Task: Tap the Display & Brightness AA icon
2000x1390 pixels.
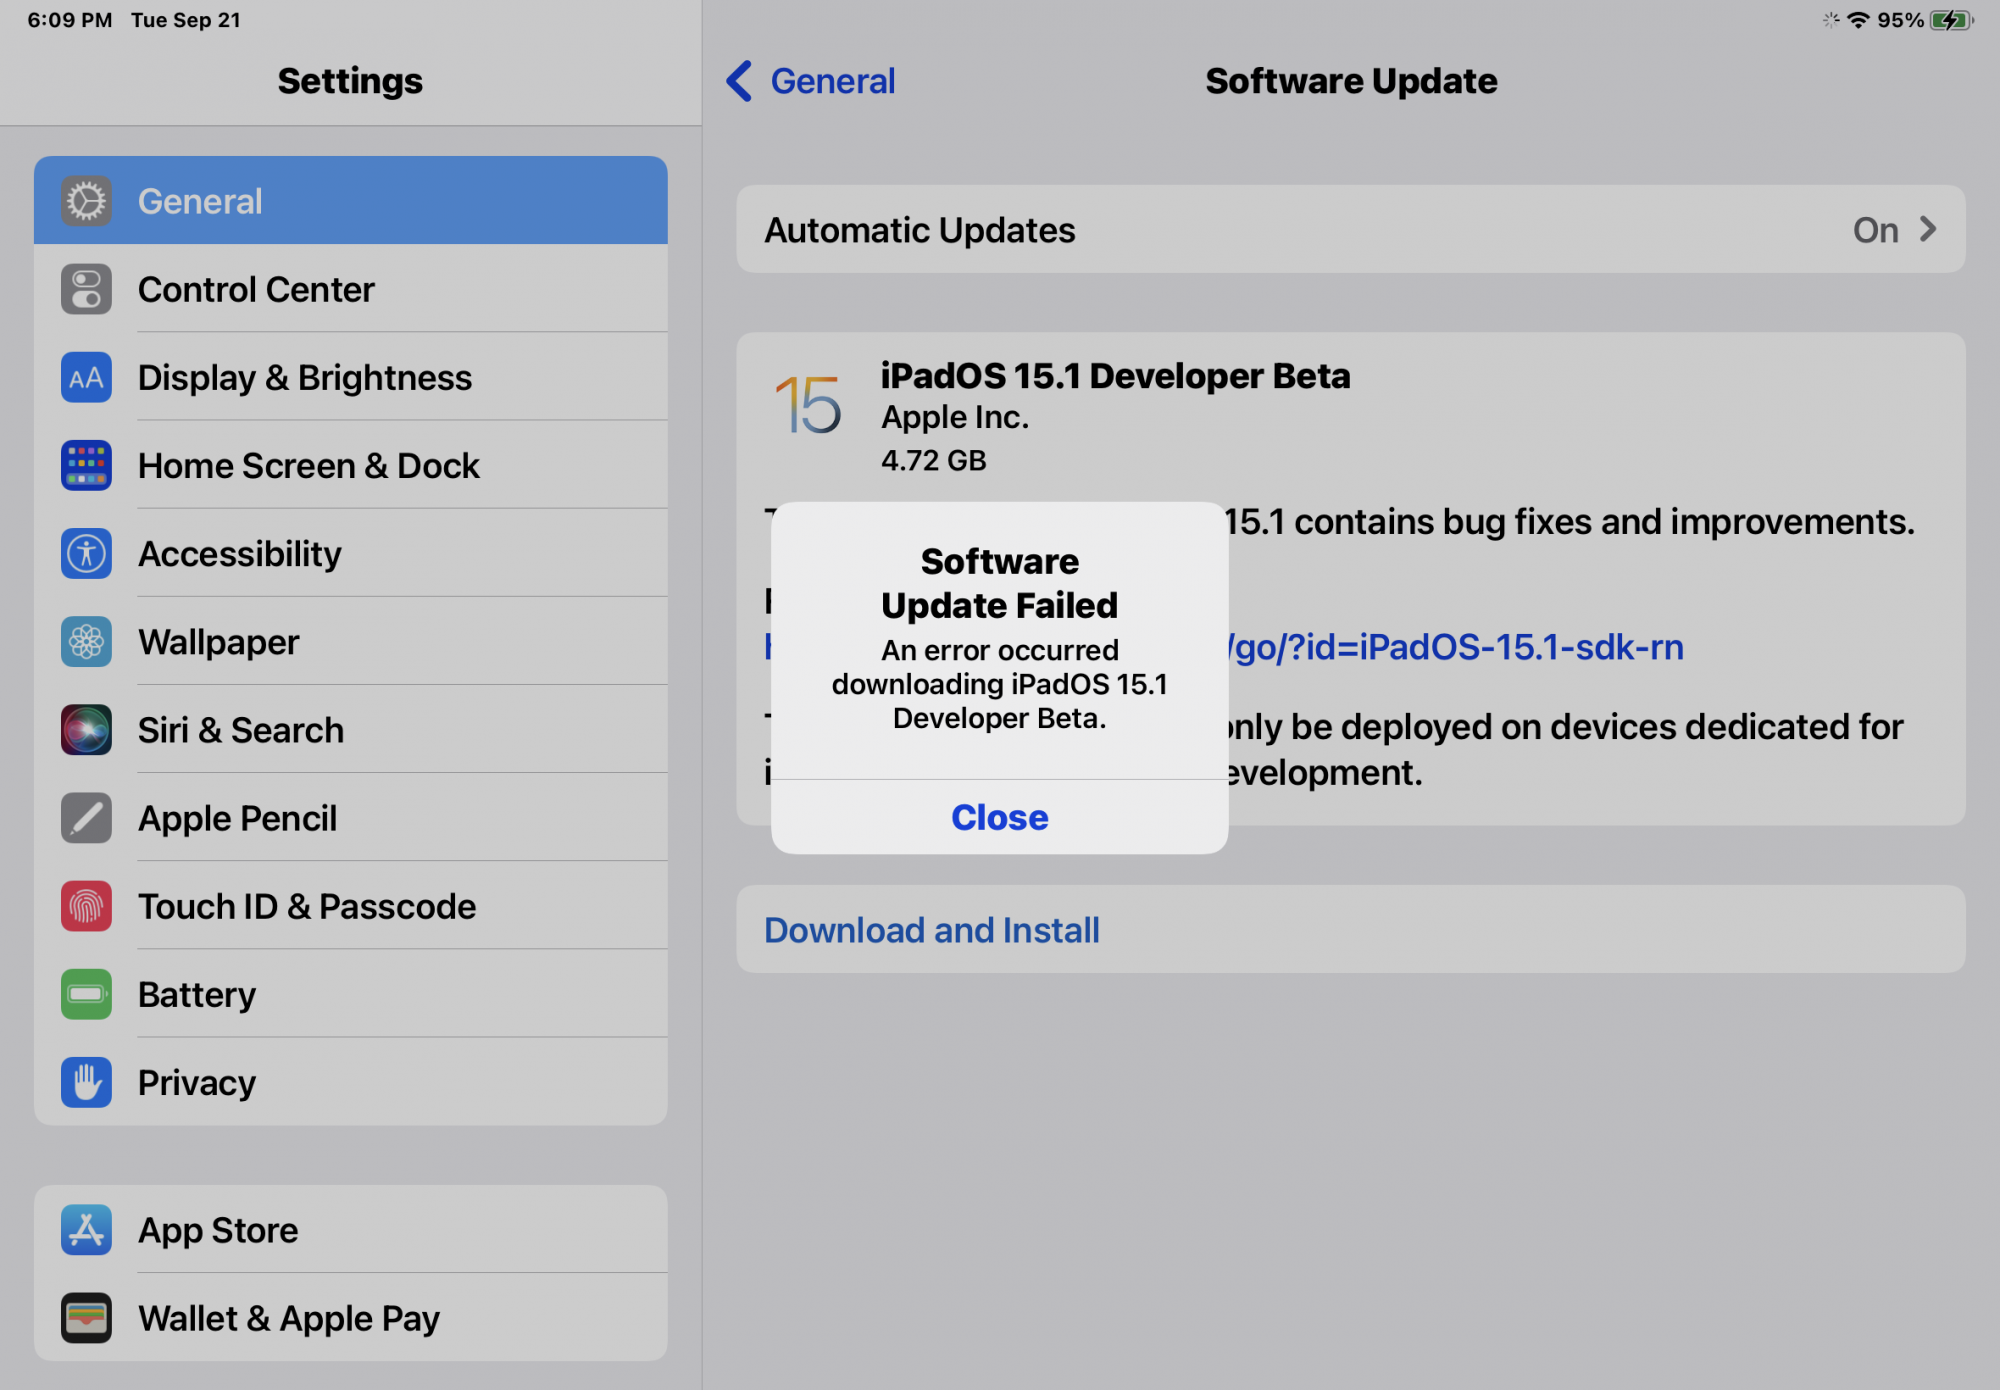Action: [86, 377]
